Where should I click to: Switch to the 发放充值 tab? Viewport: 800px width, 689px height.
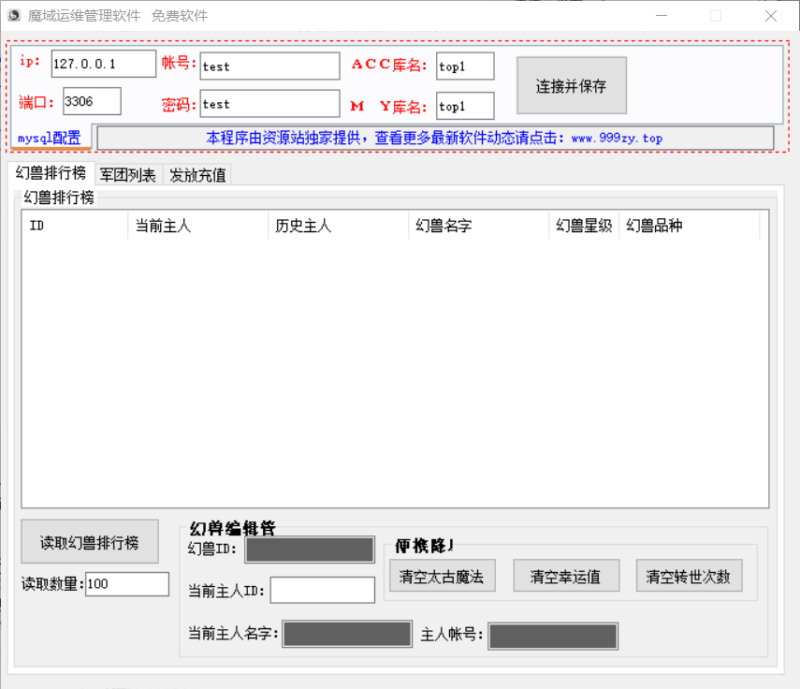click(x=197, y=175)
